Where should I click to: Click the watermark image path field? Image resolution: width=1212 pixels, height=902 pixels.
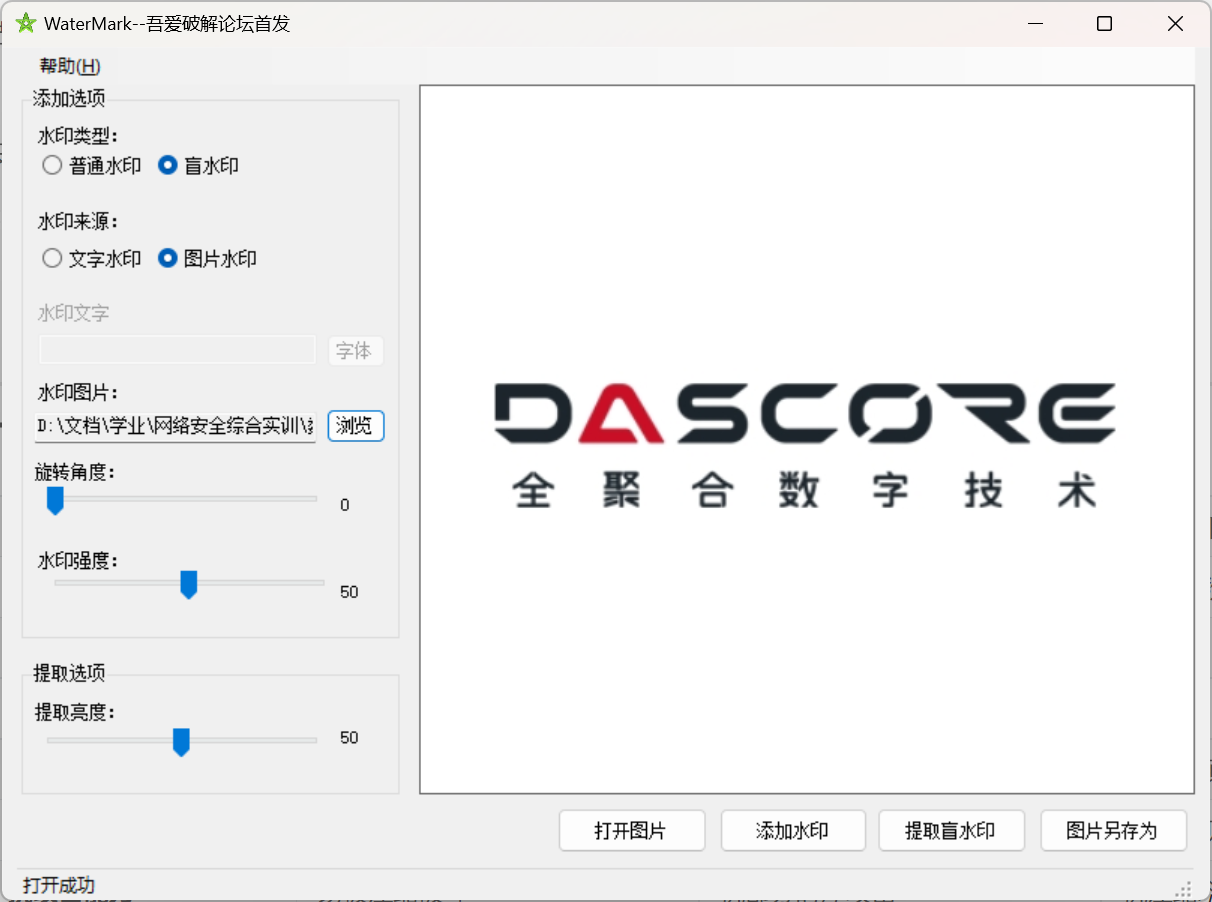point(175,426)
